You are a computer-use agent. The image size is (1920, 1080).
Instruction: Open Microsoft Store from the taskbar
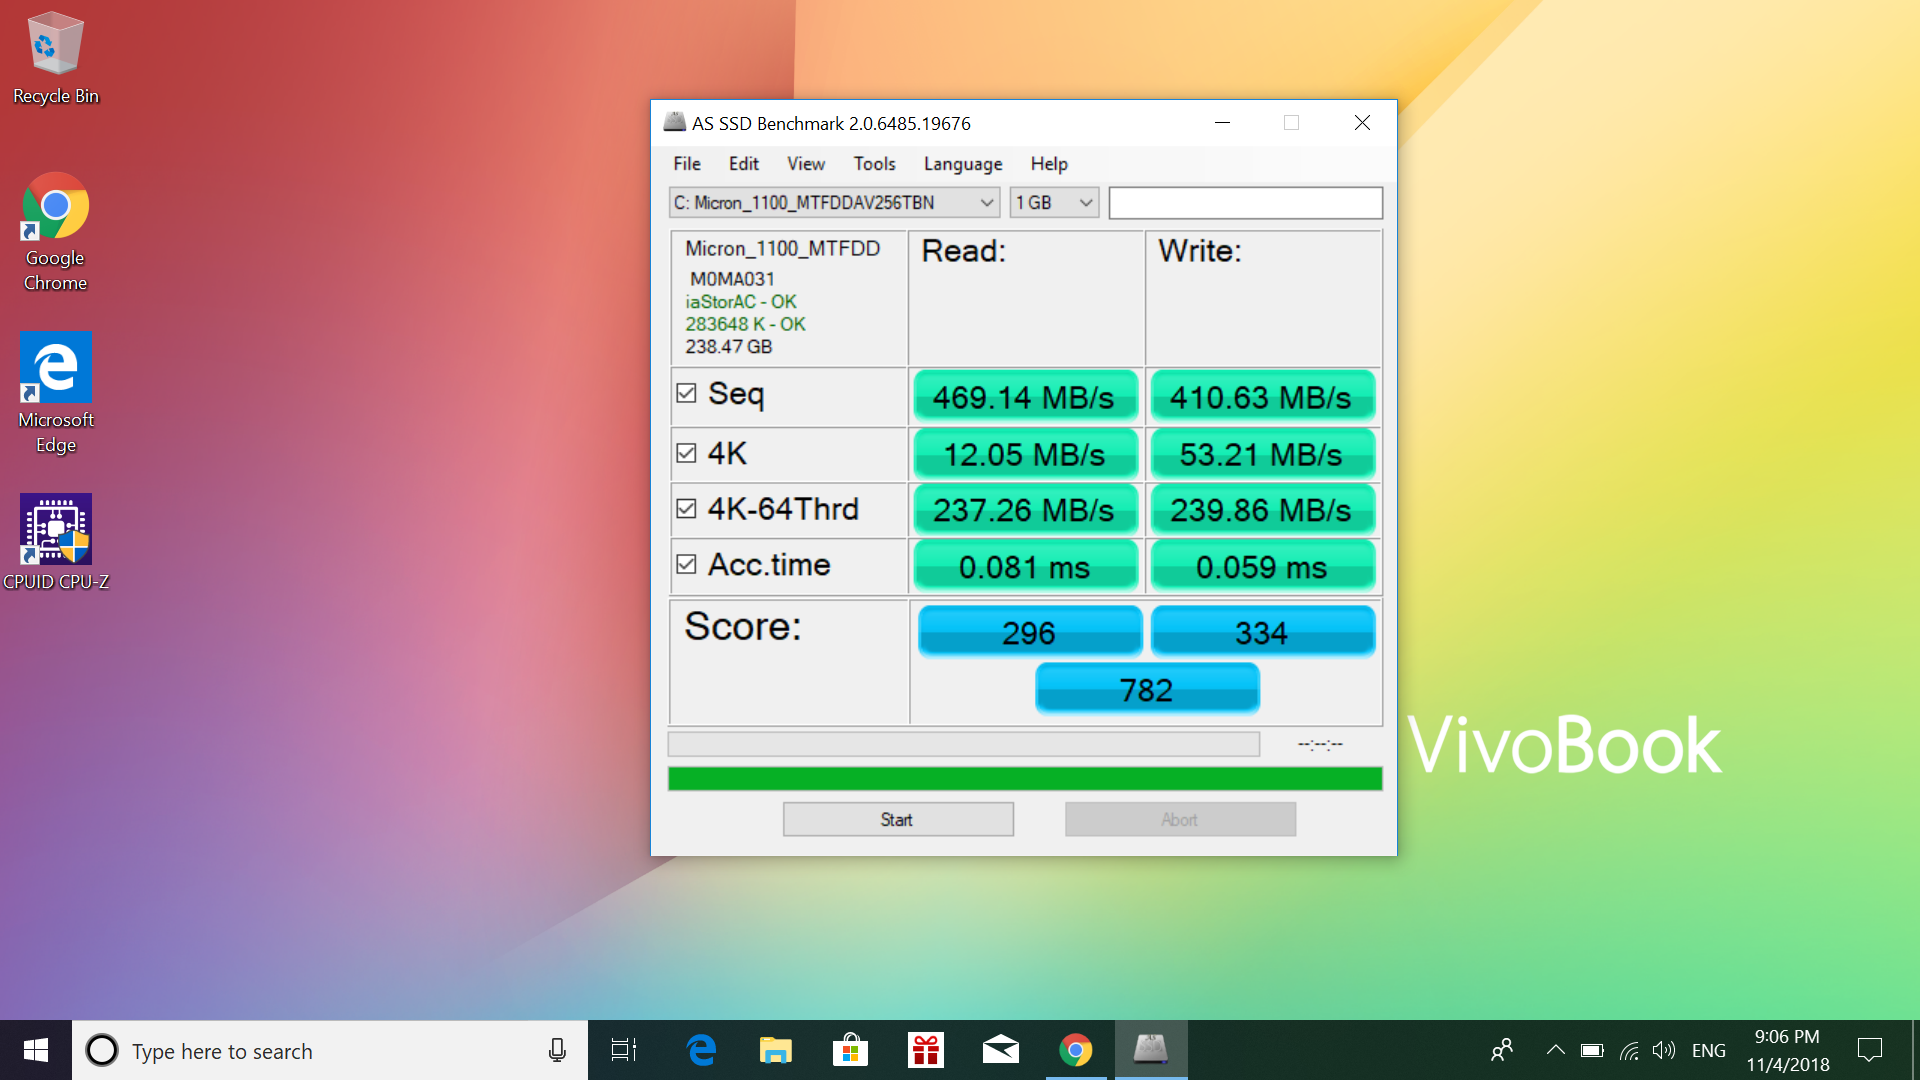pyautogui.click(x=850, y=1050)
